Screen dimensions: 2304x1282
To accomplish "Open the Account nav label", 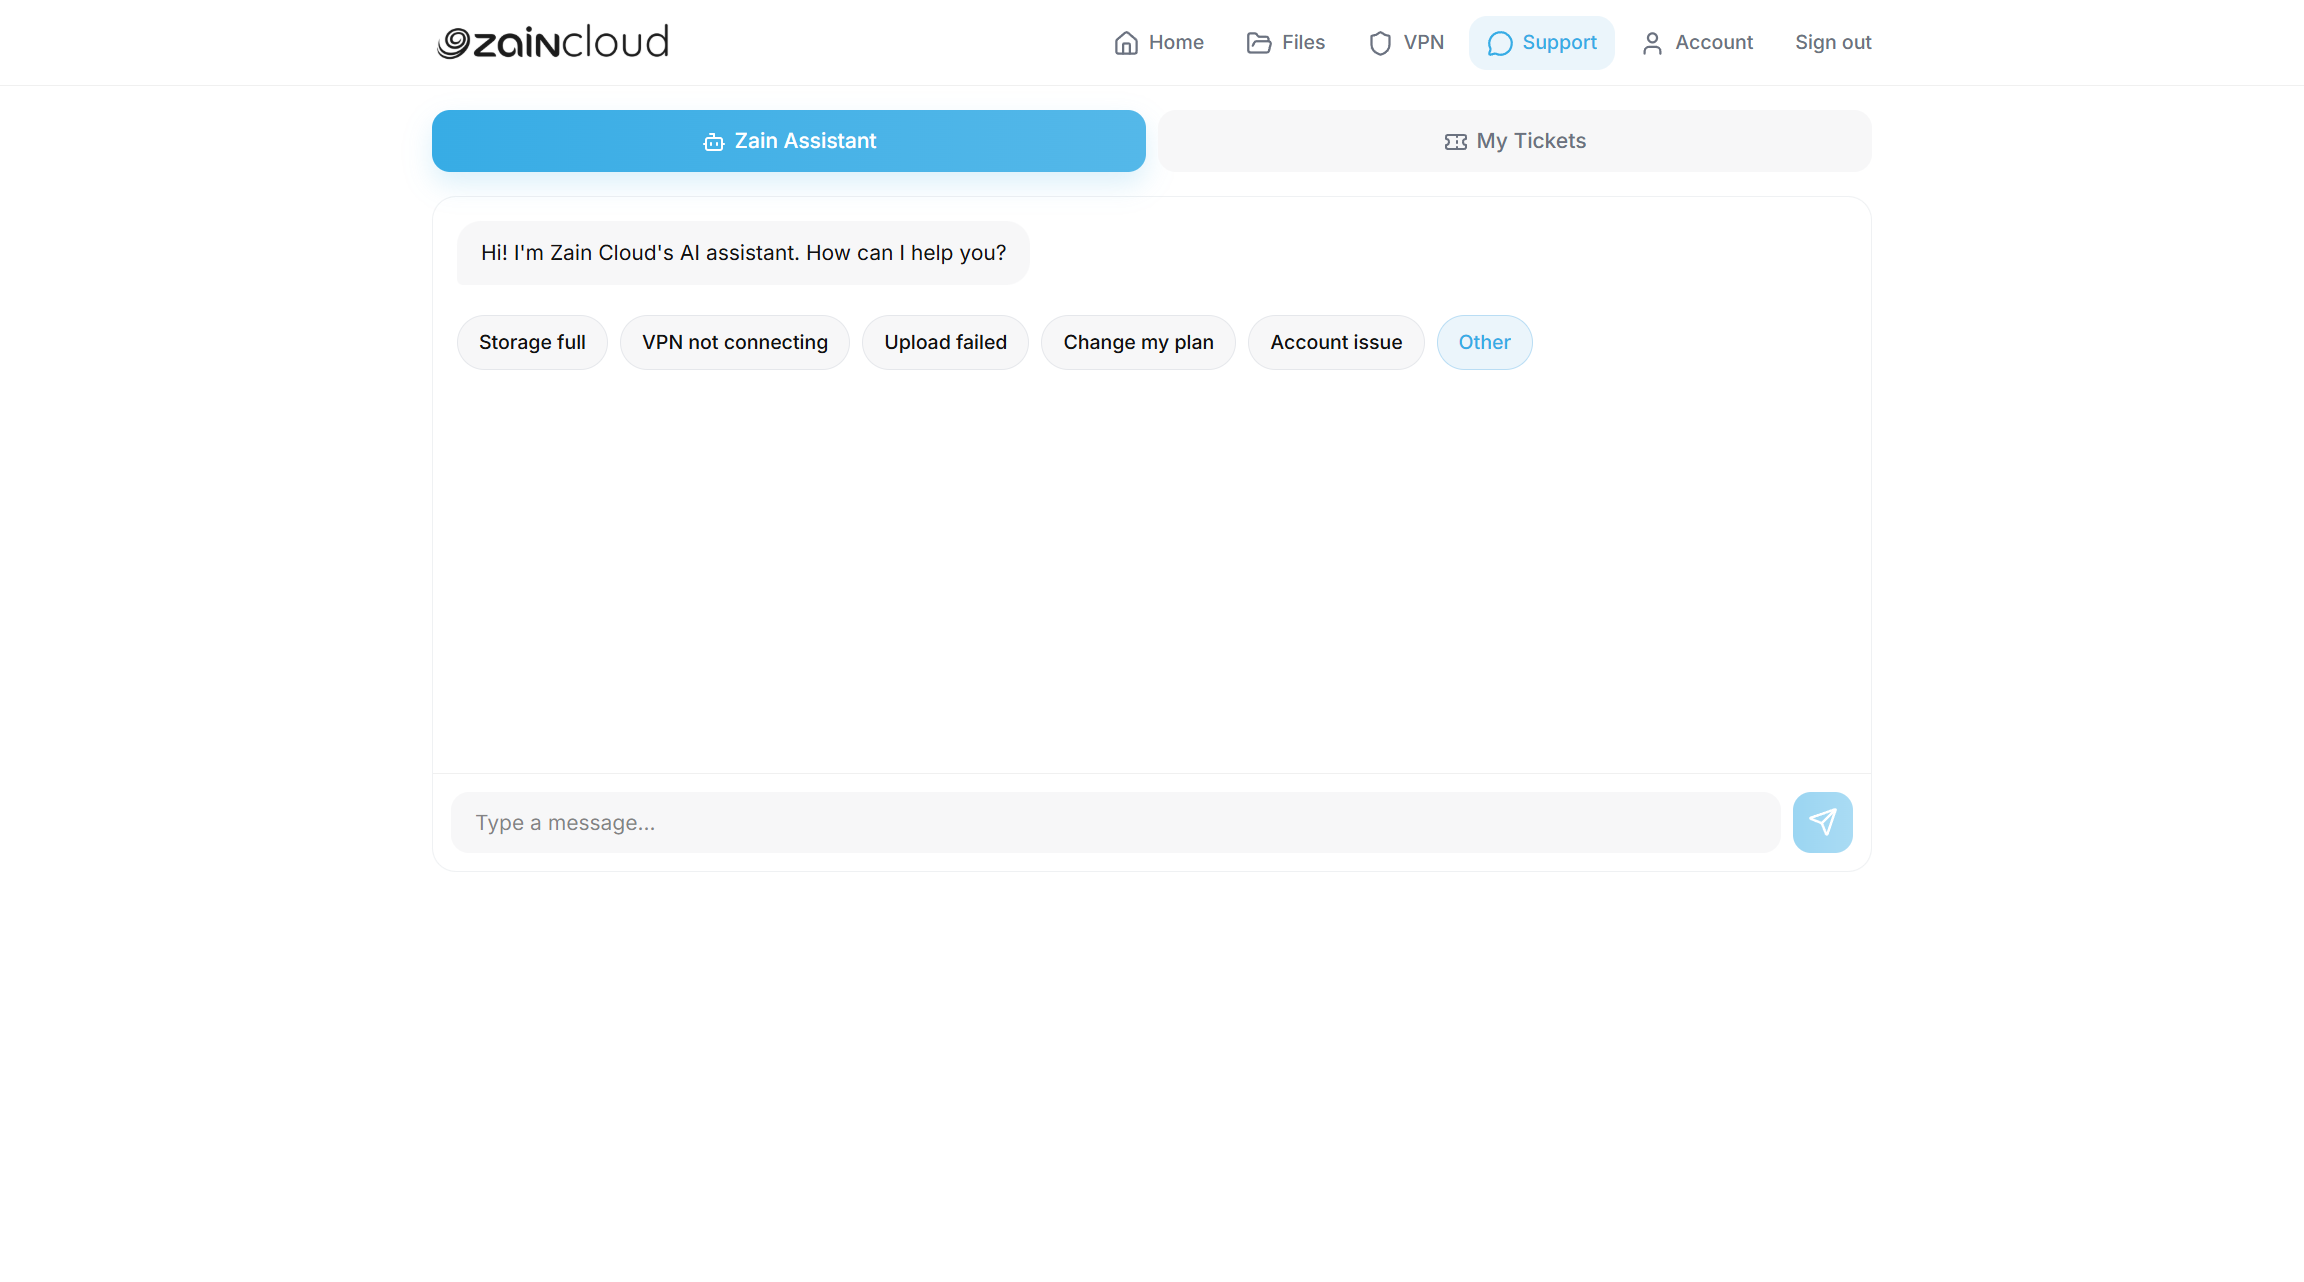I will [1714, 43].
